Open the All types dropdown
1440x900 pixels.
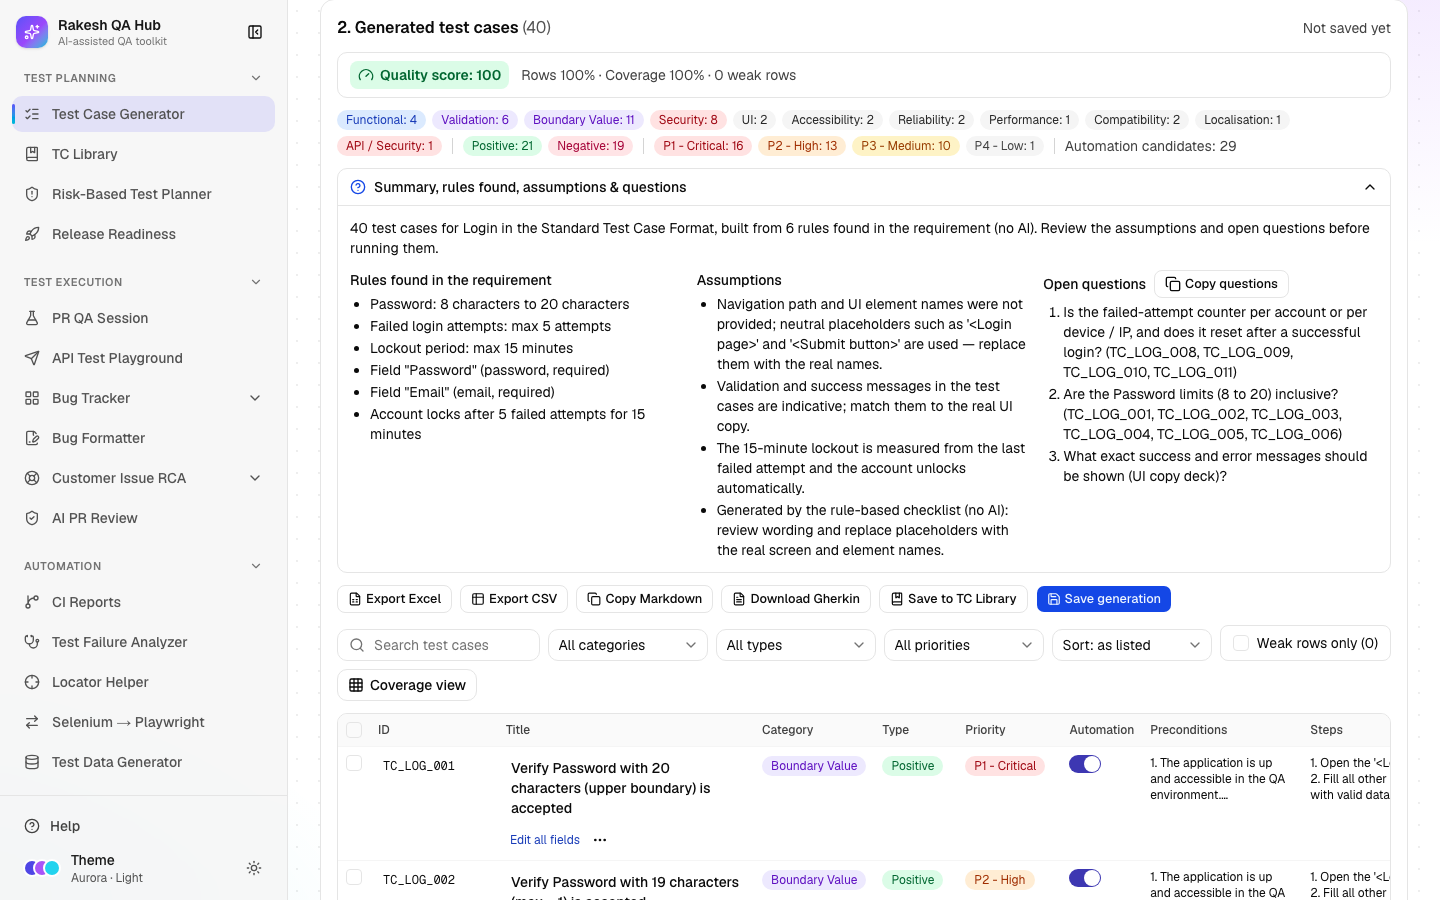point(795,645)
